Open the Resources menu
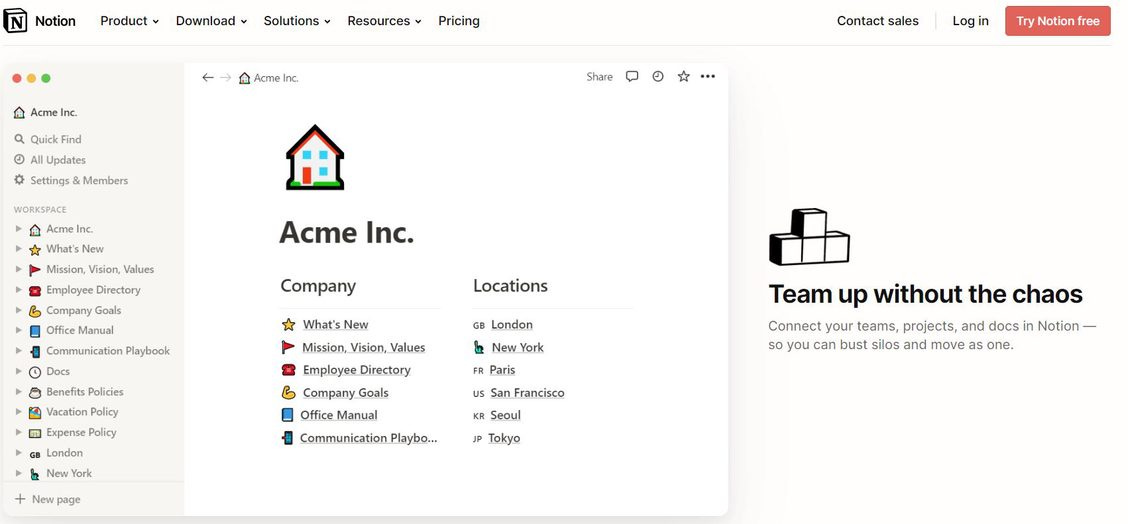Image resolution: width=1128 pixels, height=524 pixels. pos(384,21)
